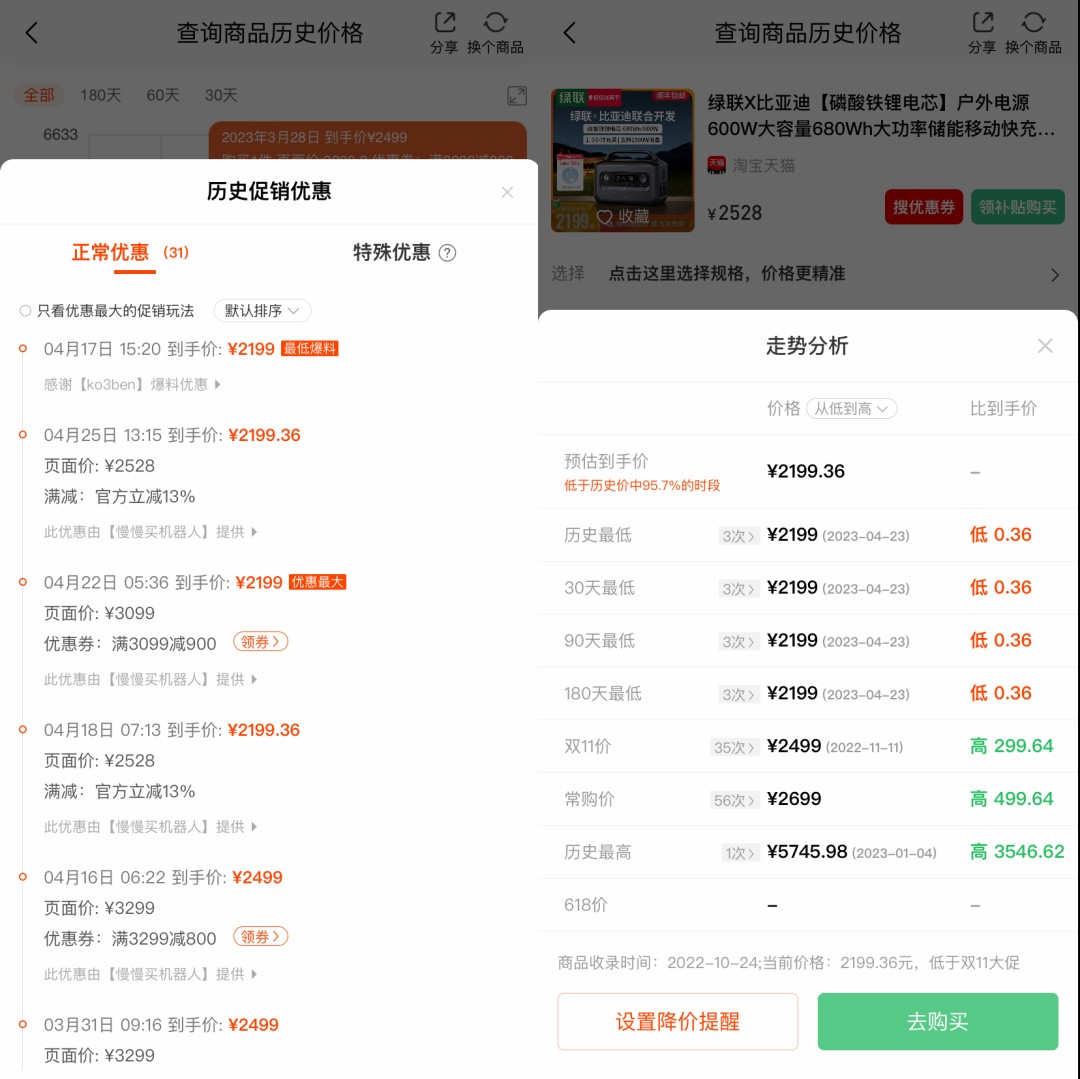Tap the 收藏 heart icon on product image

coord(605,217)
